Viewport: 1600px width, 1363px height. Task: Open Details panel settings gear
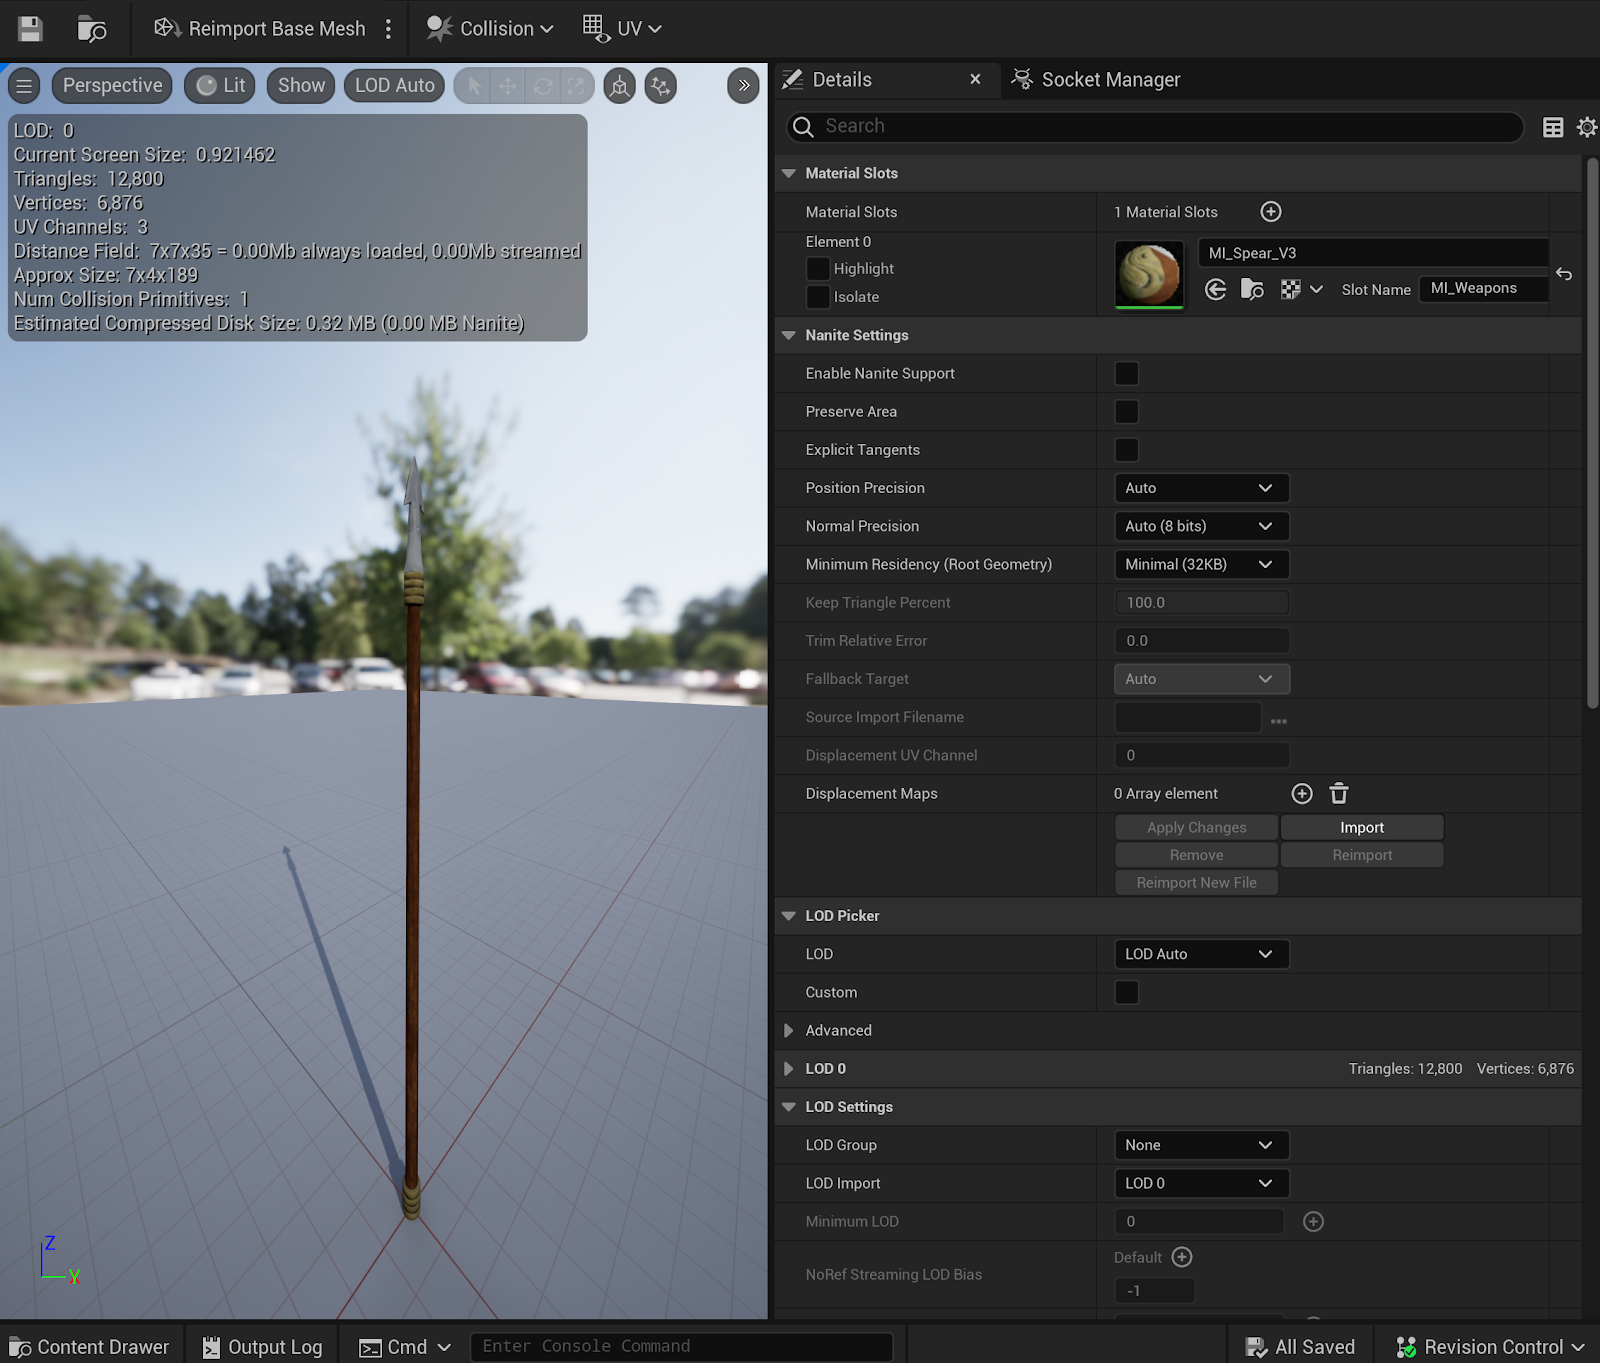pos(1586,127)
